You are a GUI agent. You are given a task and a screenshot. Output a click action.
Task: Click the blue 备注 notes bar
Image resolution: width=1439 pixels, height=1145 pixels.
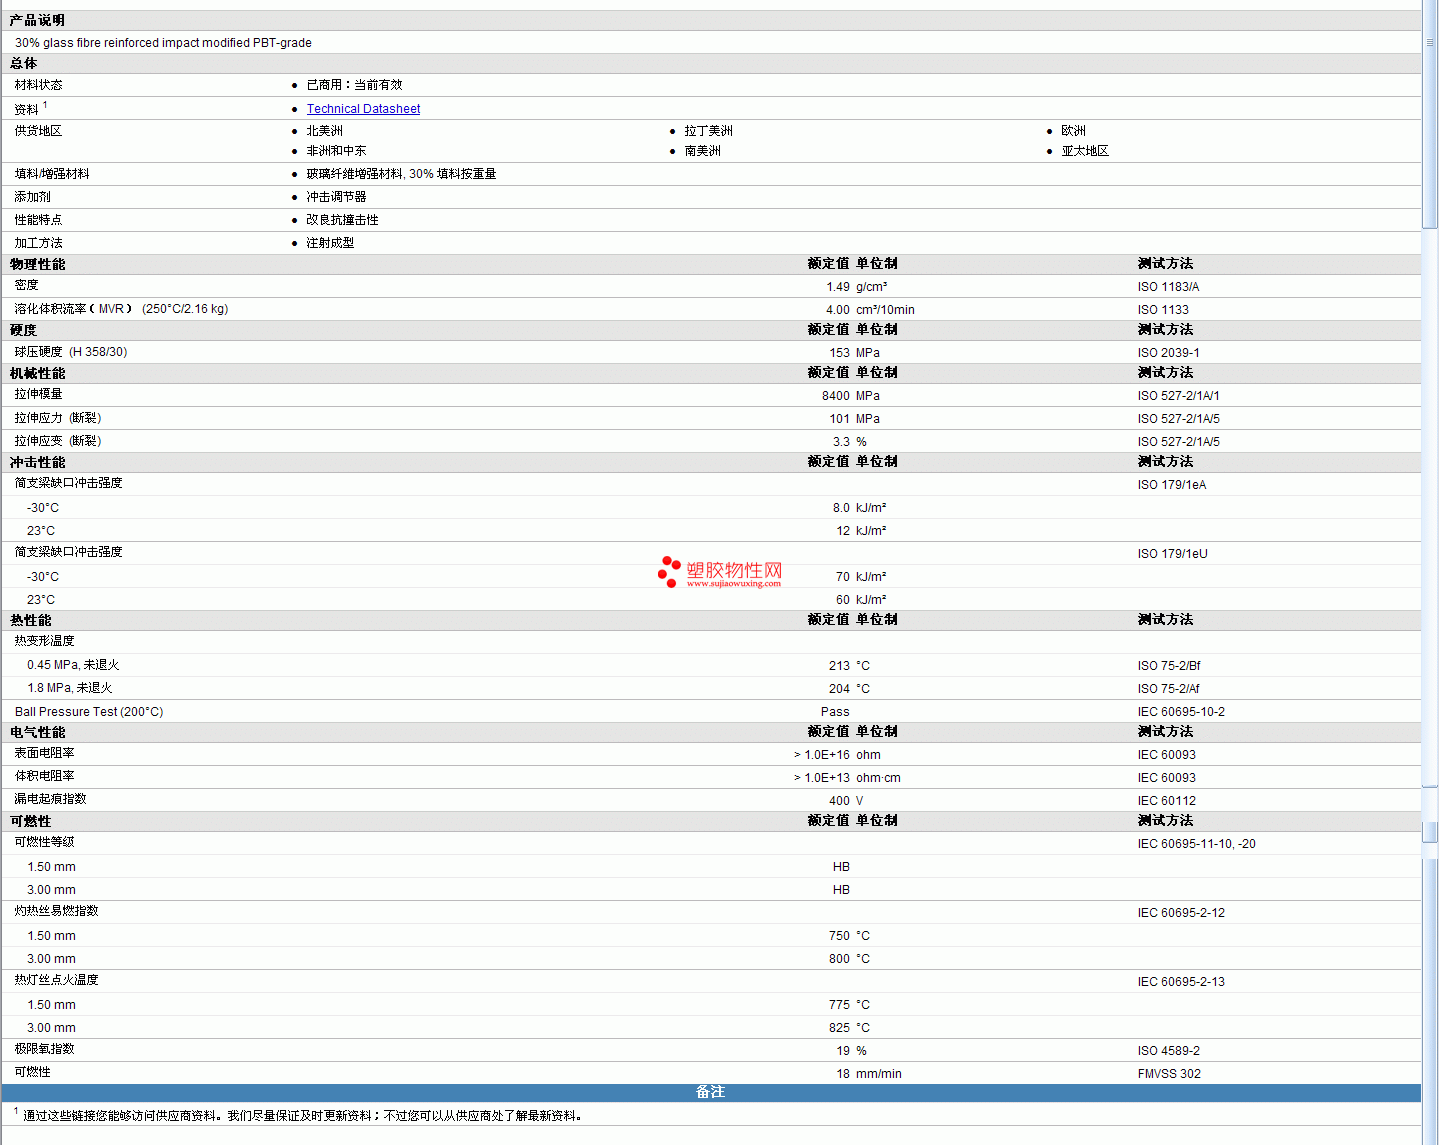coord(710,1092)
